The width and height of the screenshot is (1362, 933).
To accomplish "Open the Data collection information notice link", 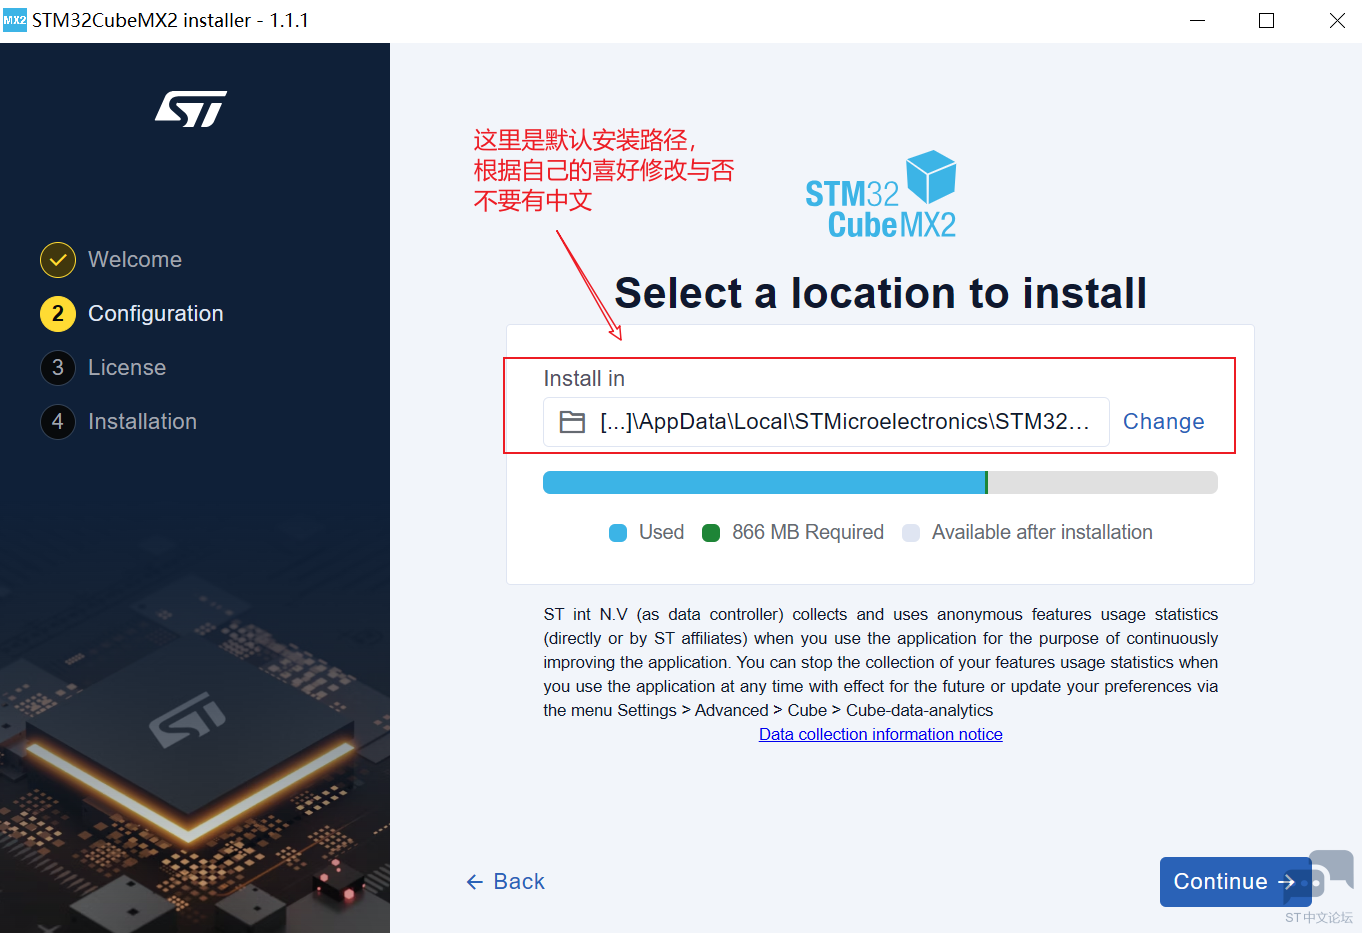I will coord(881,735).
